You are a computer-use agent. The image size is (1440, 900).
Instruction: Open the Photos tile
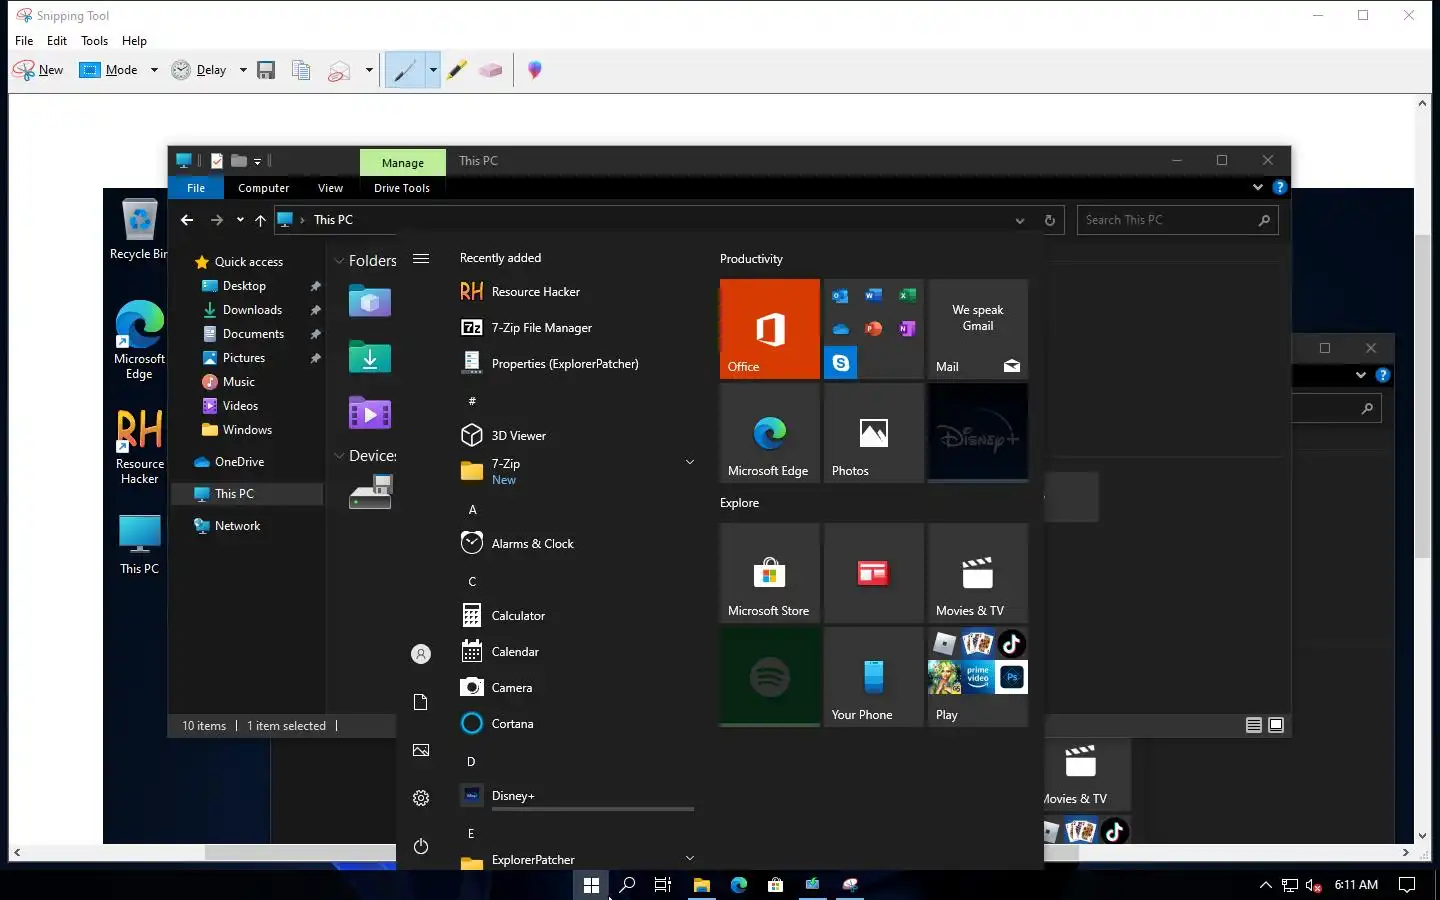874,433
